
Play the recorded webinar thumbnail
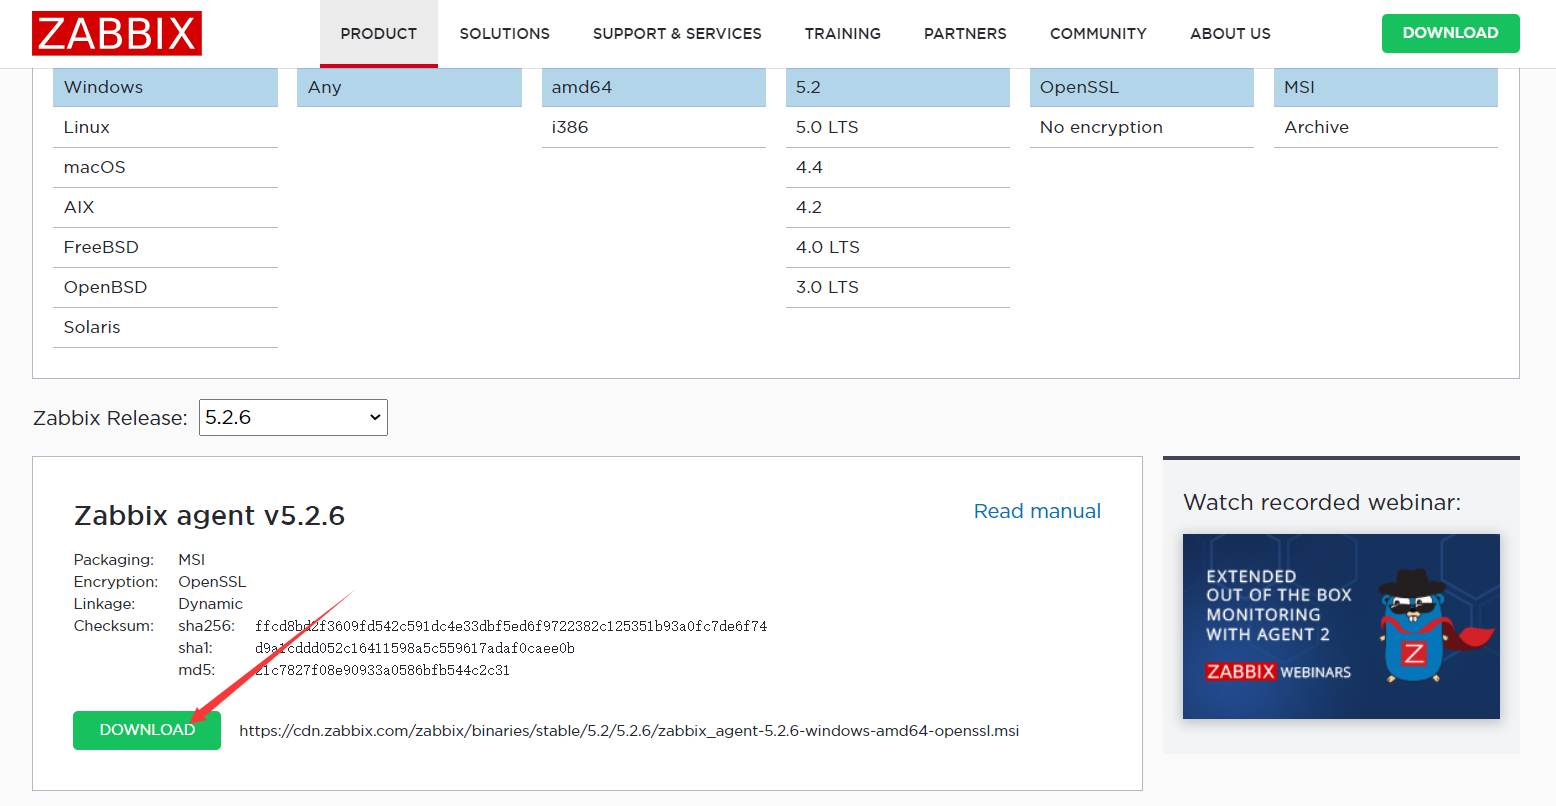coord(1340,627)
